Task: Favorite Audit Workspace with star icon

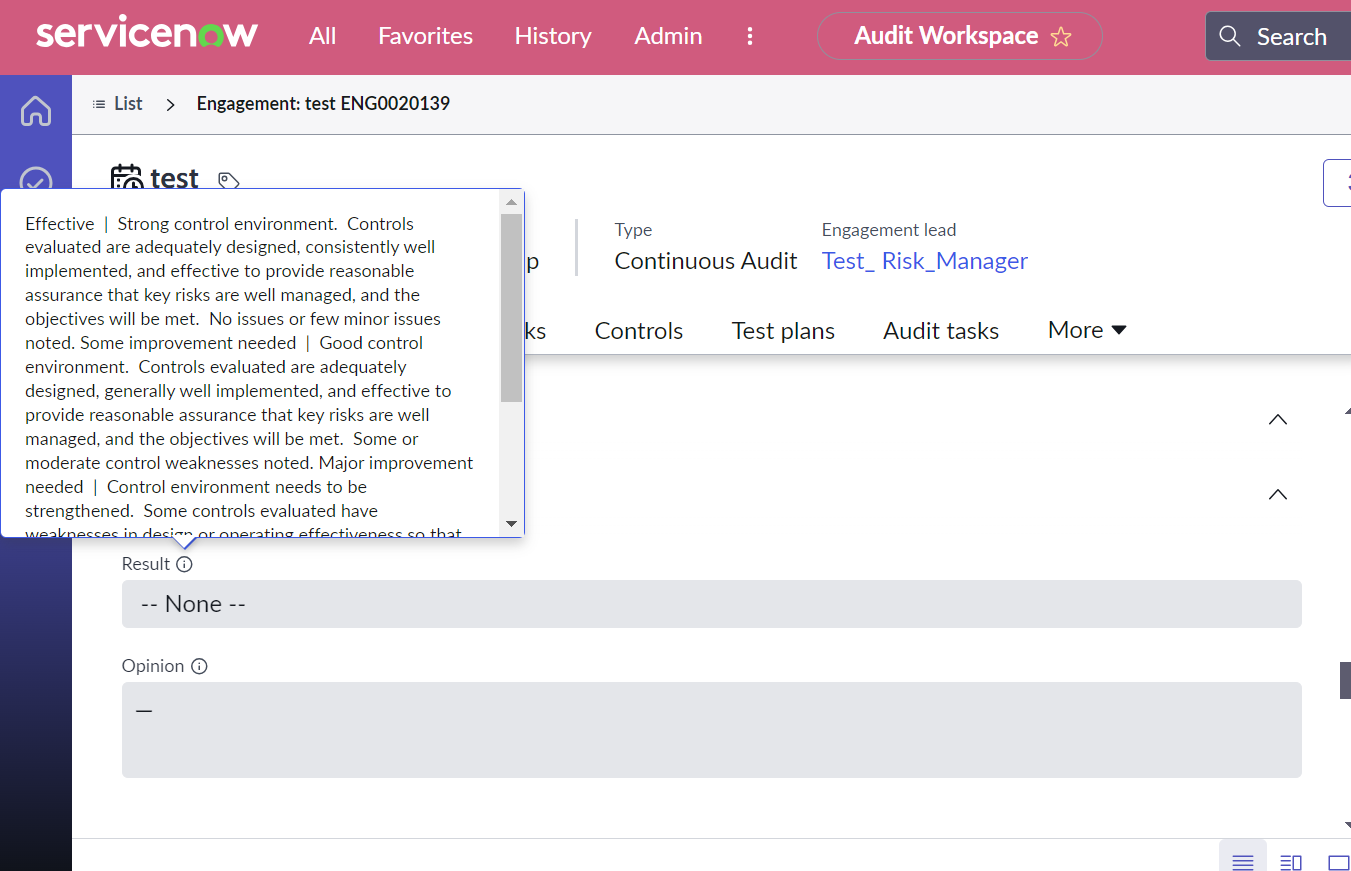Action: pyautogui.click(x=1061, y=37)
